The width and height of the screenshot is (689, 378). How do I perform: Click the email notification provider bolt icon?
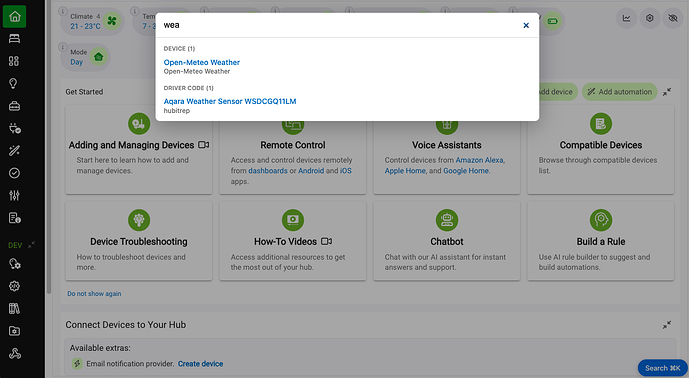pyautogui.click(x=77, y=363)
